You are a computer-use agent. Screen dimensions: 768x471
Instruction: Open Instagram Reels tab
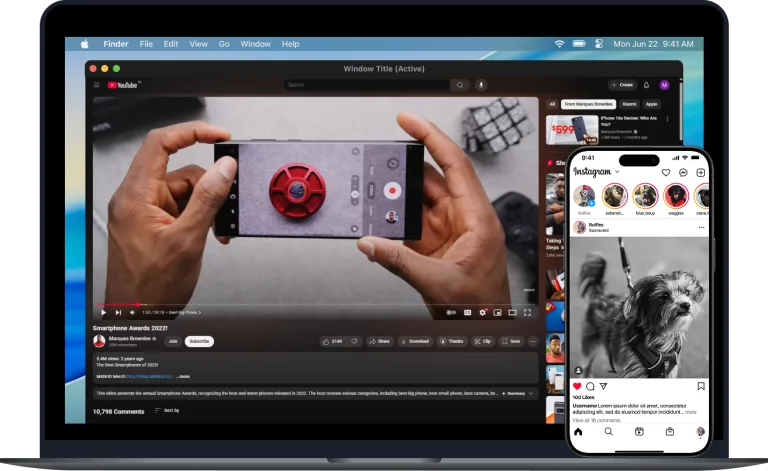pyautogui.click(x=639, y=431)
